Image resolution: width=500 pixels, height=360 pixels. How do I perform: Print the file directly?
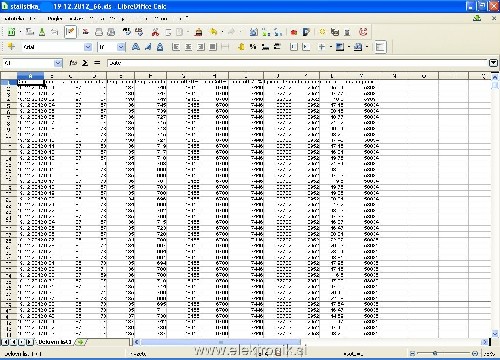99,32
